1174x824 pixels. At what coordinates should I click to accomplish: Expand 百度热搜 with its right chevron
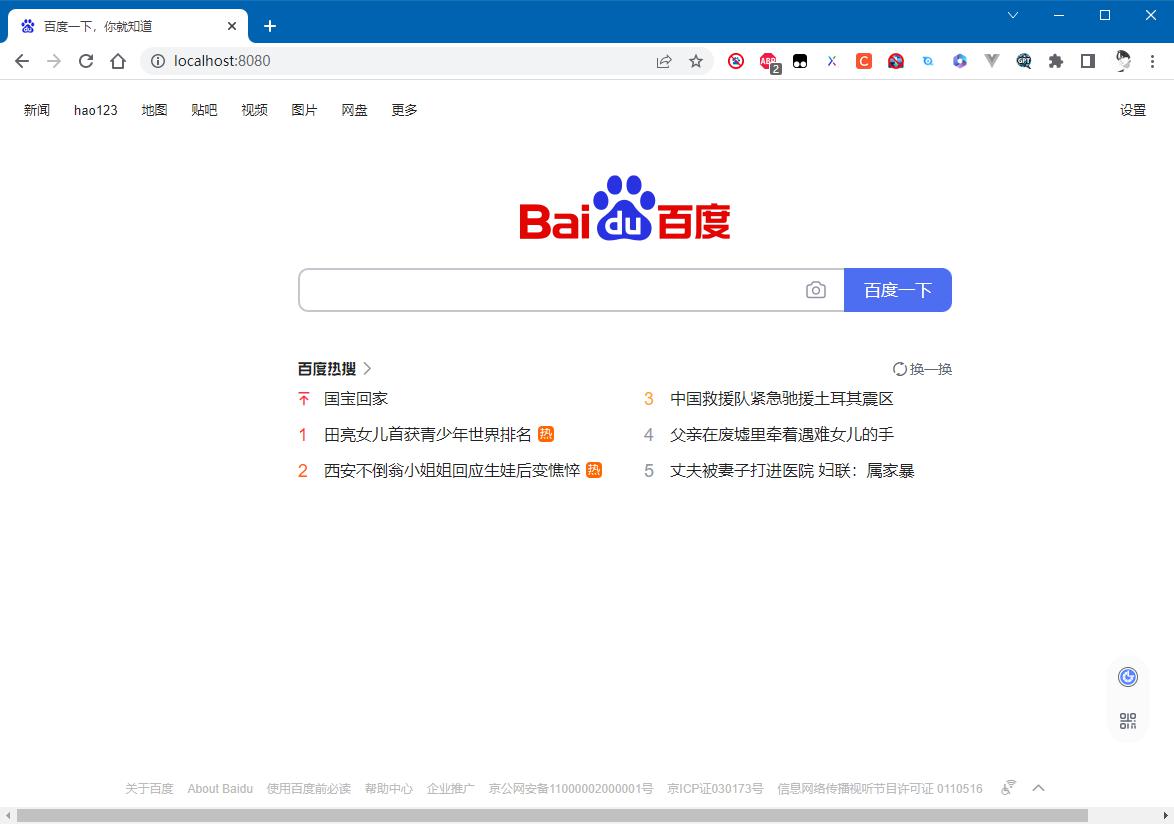tap(367, 368)
